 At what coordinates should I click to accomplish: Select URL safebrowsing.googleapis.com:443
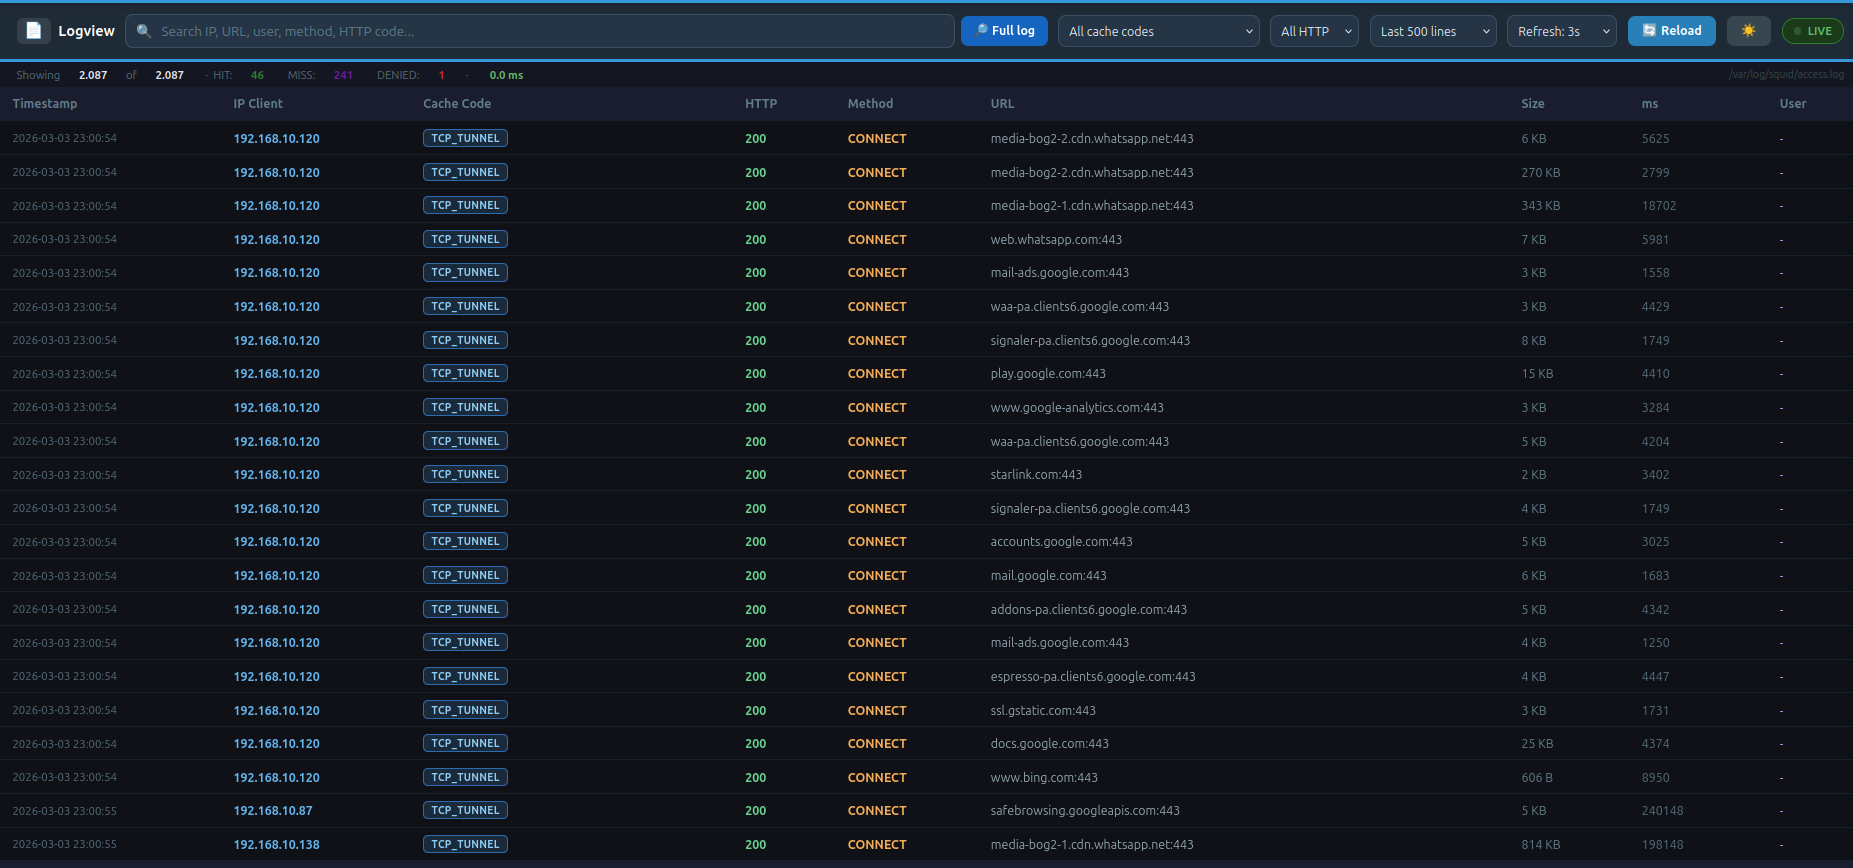[1085, 811]
